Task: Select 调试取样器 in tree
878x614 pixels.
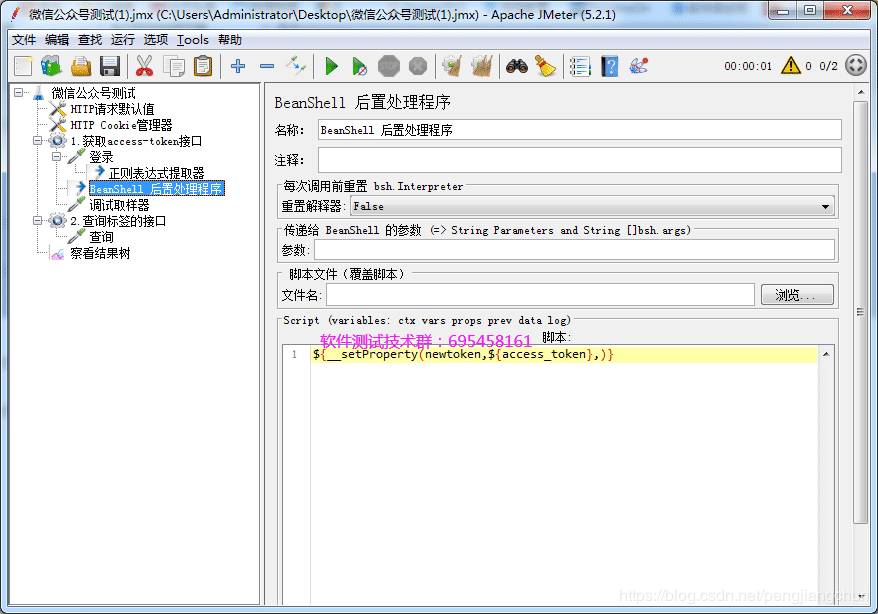Action: (x=119, y=205)
